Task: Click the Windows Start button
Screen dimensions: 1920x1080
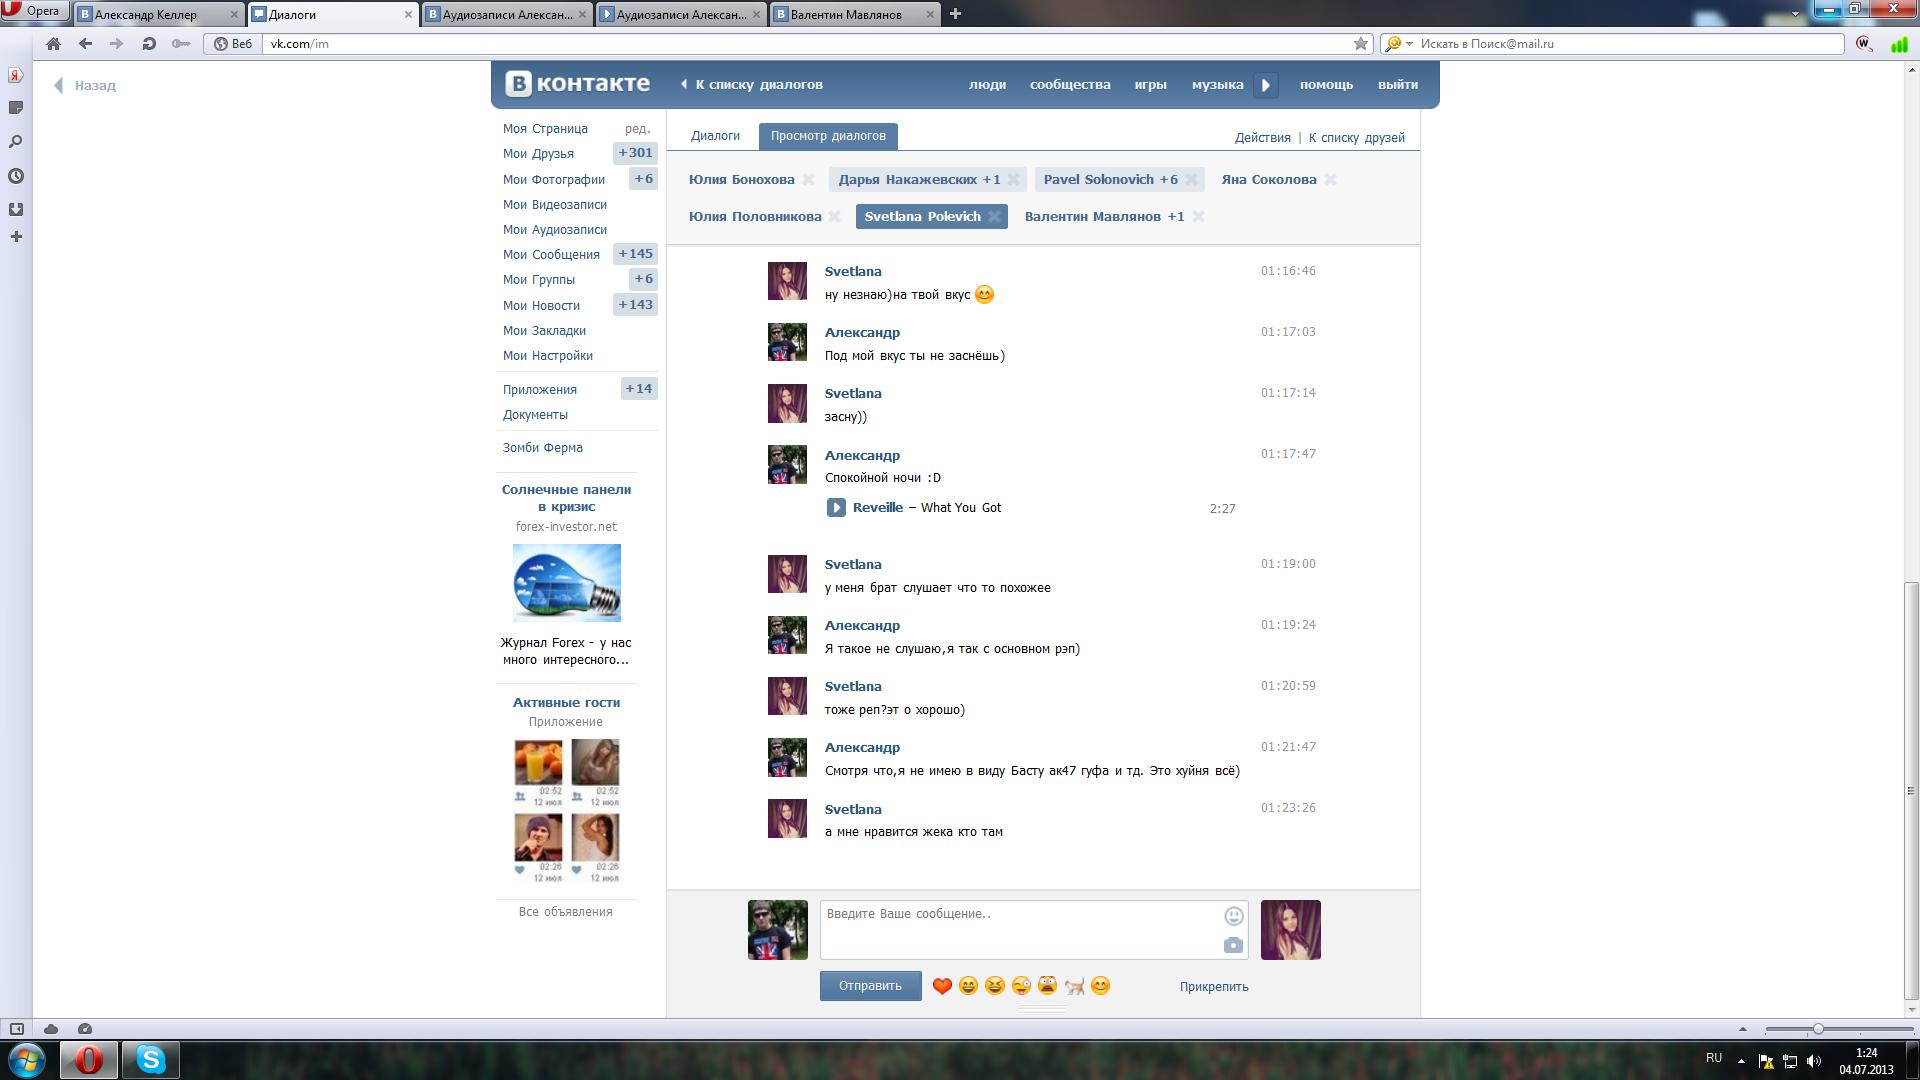Action: click(27, 1060)
